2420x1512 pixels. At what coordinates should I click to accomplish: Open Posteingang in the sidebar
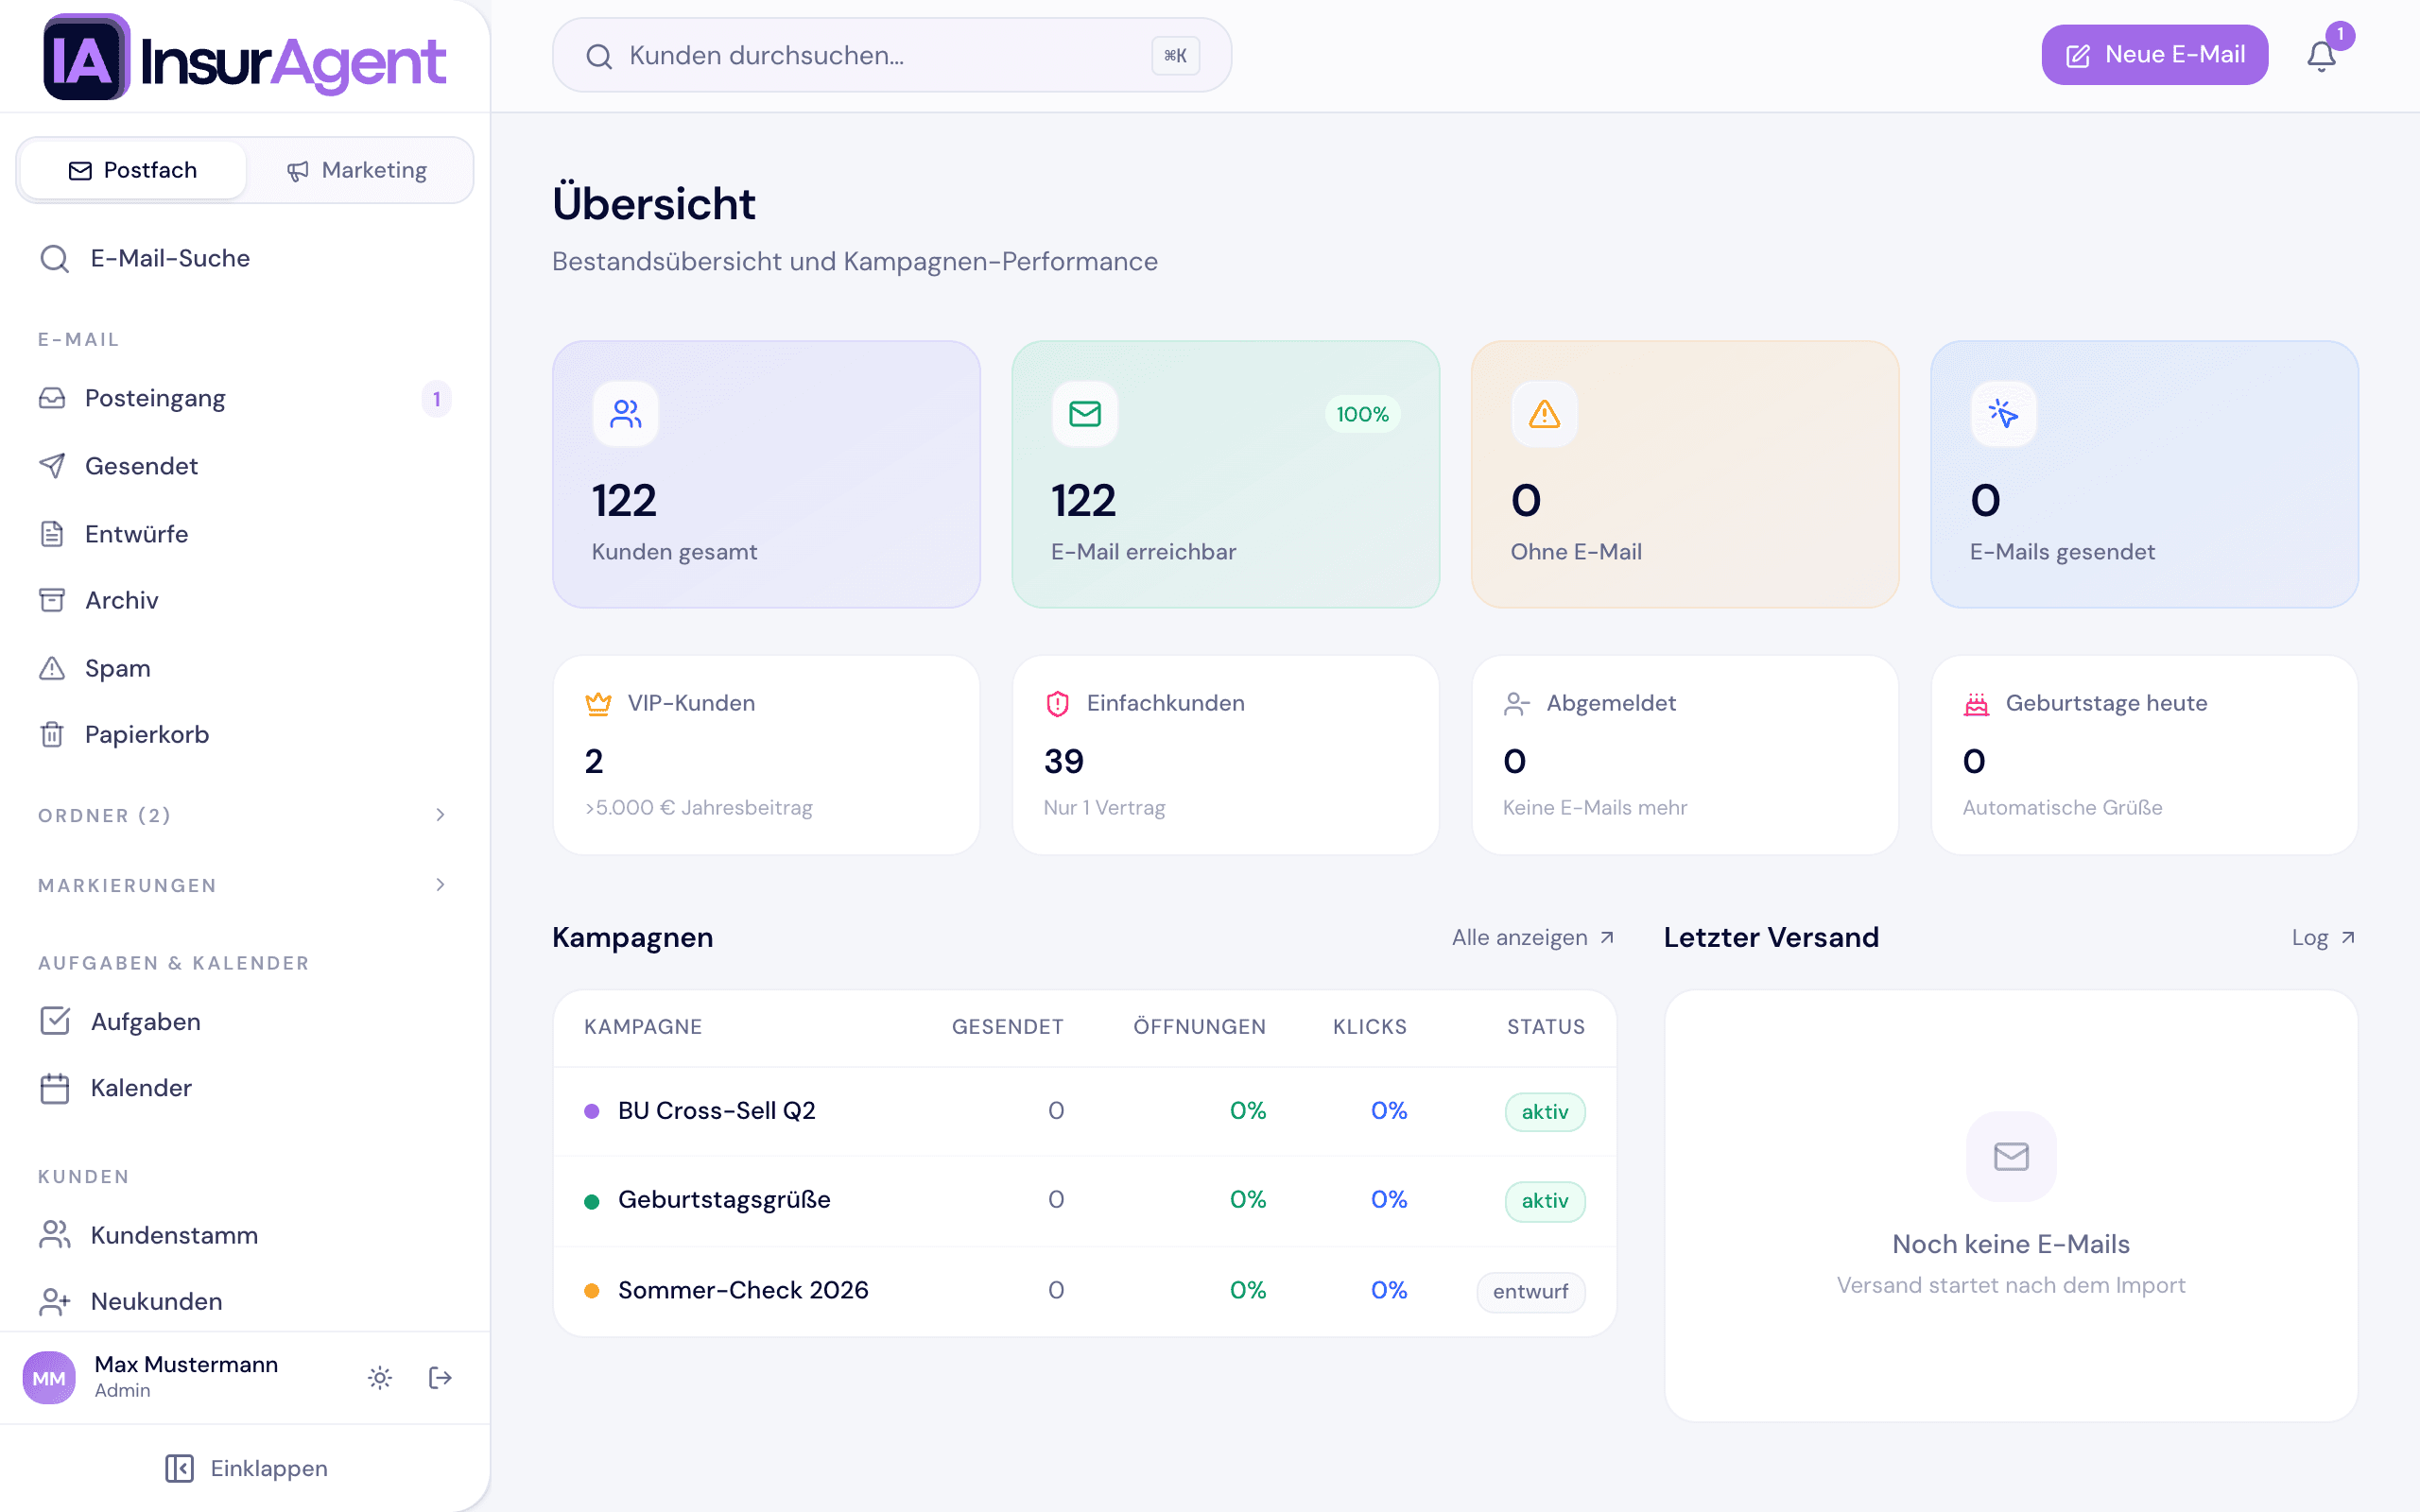point(244,399)
